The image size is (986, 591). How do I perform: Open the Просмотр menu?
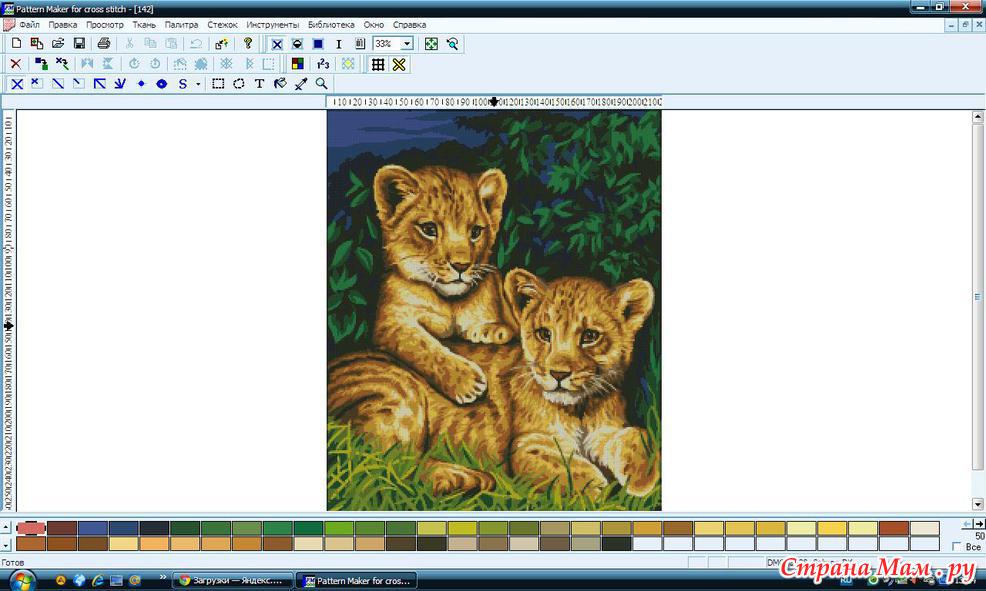(x=105, y=25)
